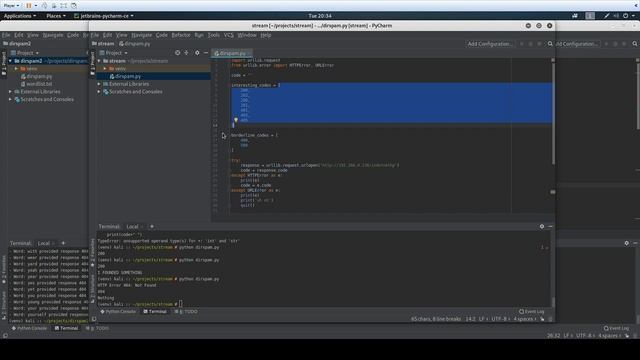This screenshot has height=360, width=640.
Task: Click the pause icon in VM player toolbar
Action: (x=29, y=6)
